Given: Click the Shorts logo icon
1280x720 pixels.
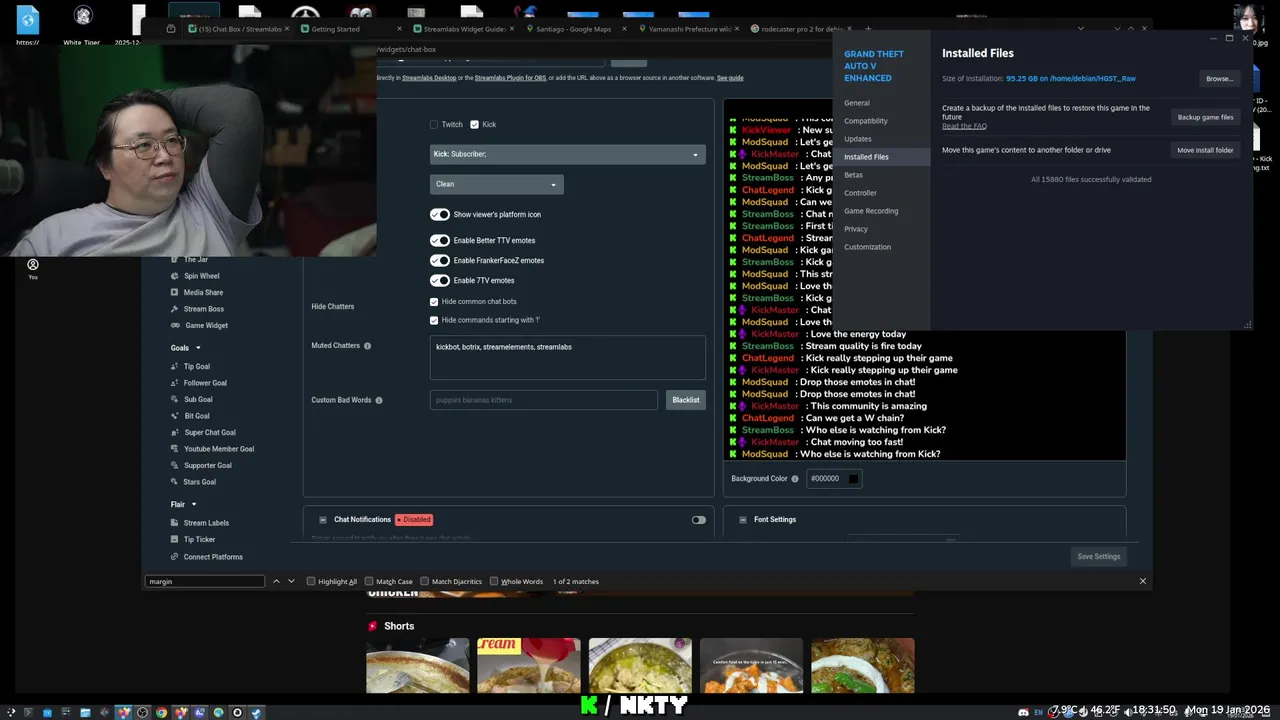Looking at the screenshot, I should (373, 626).
